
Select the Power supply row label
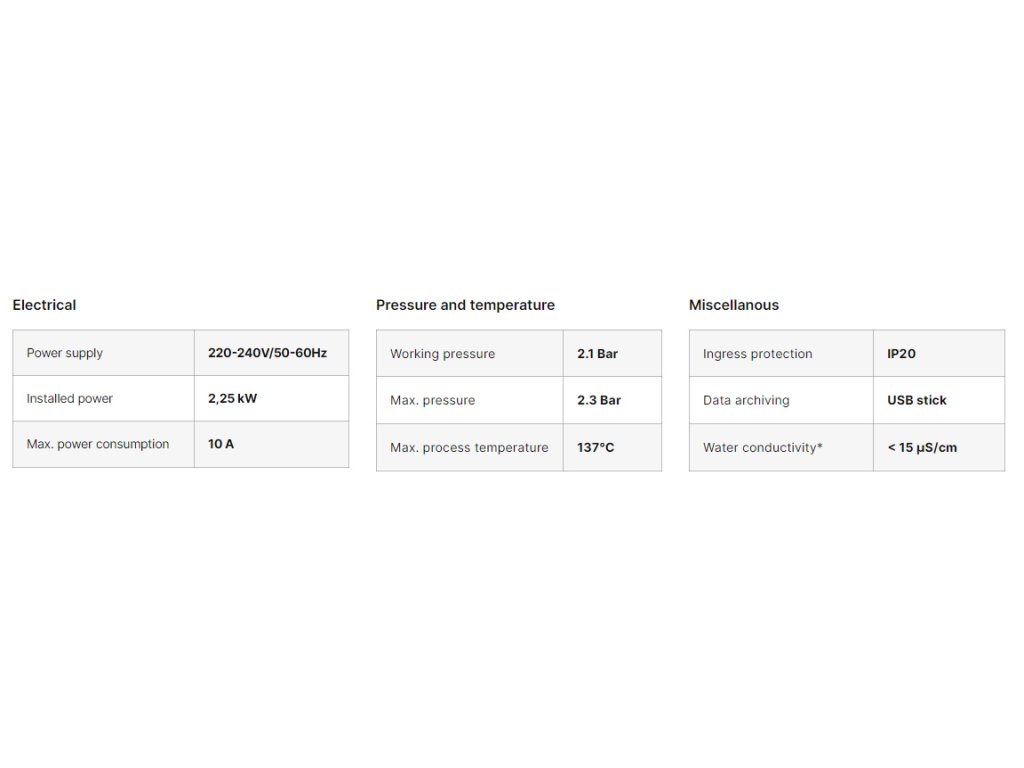tap(65, 353)
